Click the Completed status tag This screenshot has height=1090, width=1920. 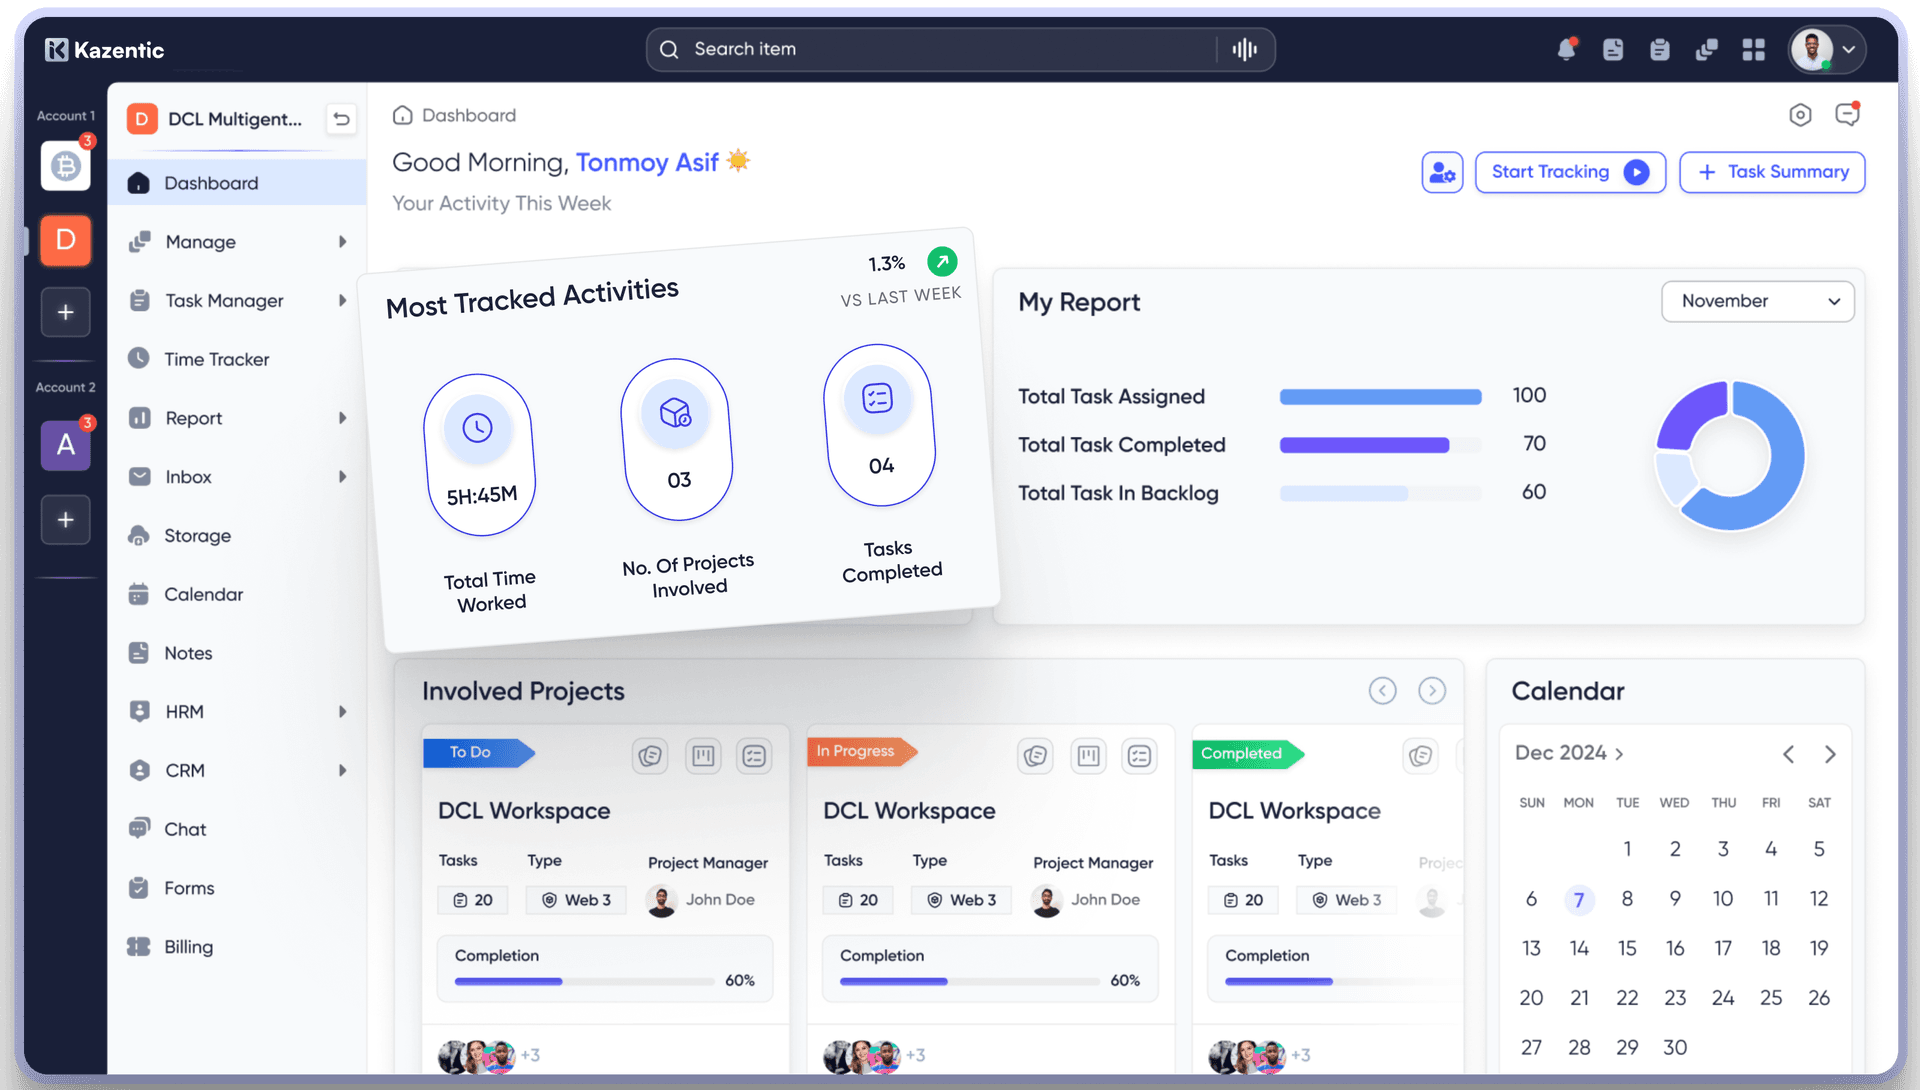pos(1247,754)
